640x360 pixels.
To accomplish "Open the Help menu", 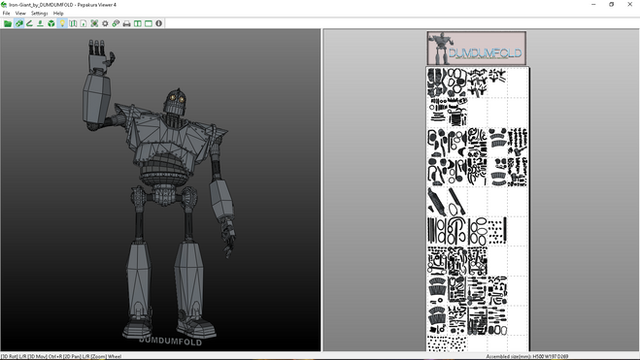I will (x=58, y=13).
